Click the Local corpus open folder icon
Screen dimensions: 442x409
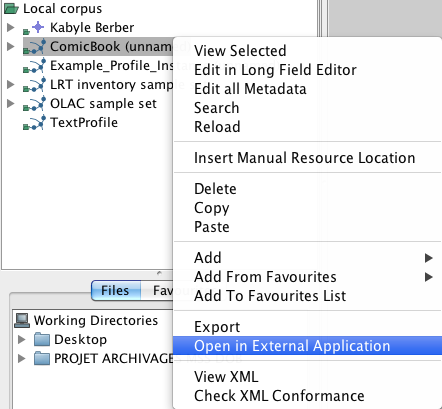(x=11, y=9)
